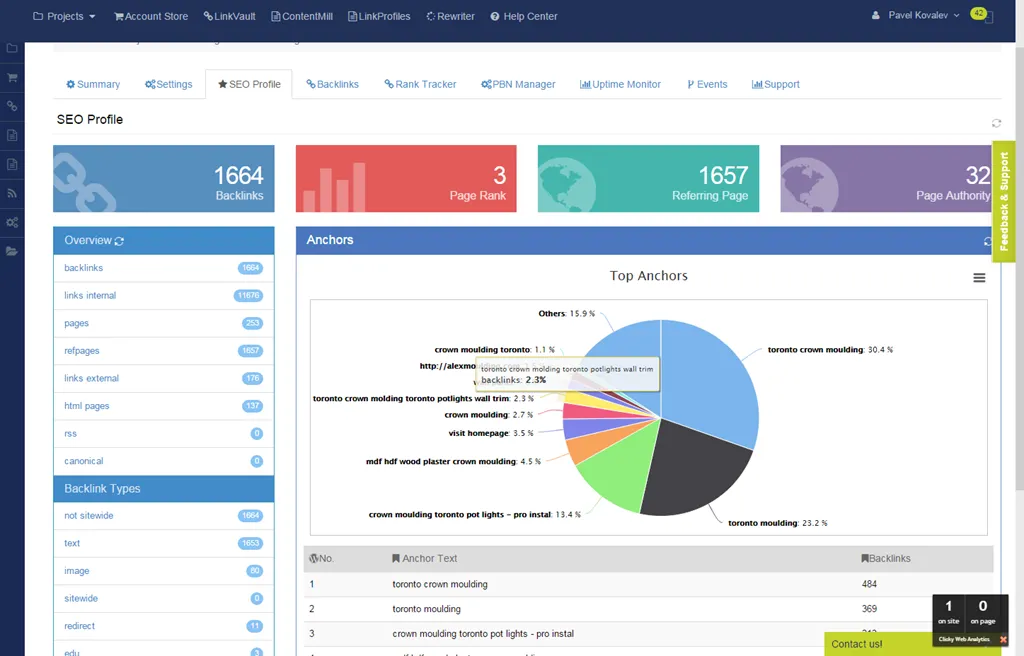This screenshot has height=656, width=1024.
Task: Select the not sitewide backlink type
Action: (164, 516)
